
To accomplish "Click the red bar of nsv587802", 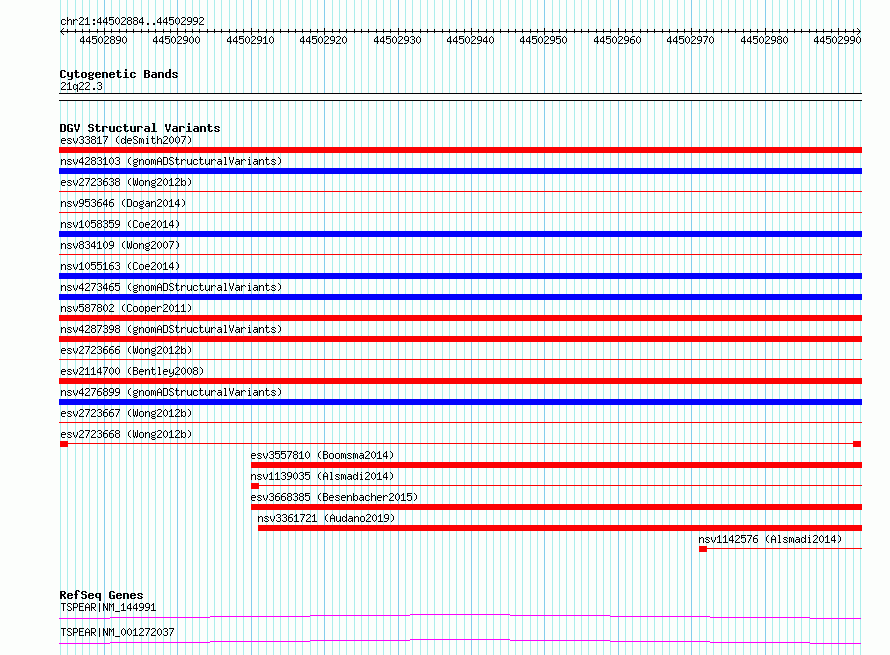I will click(x=460, y=318).
